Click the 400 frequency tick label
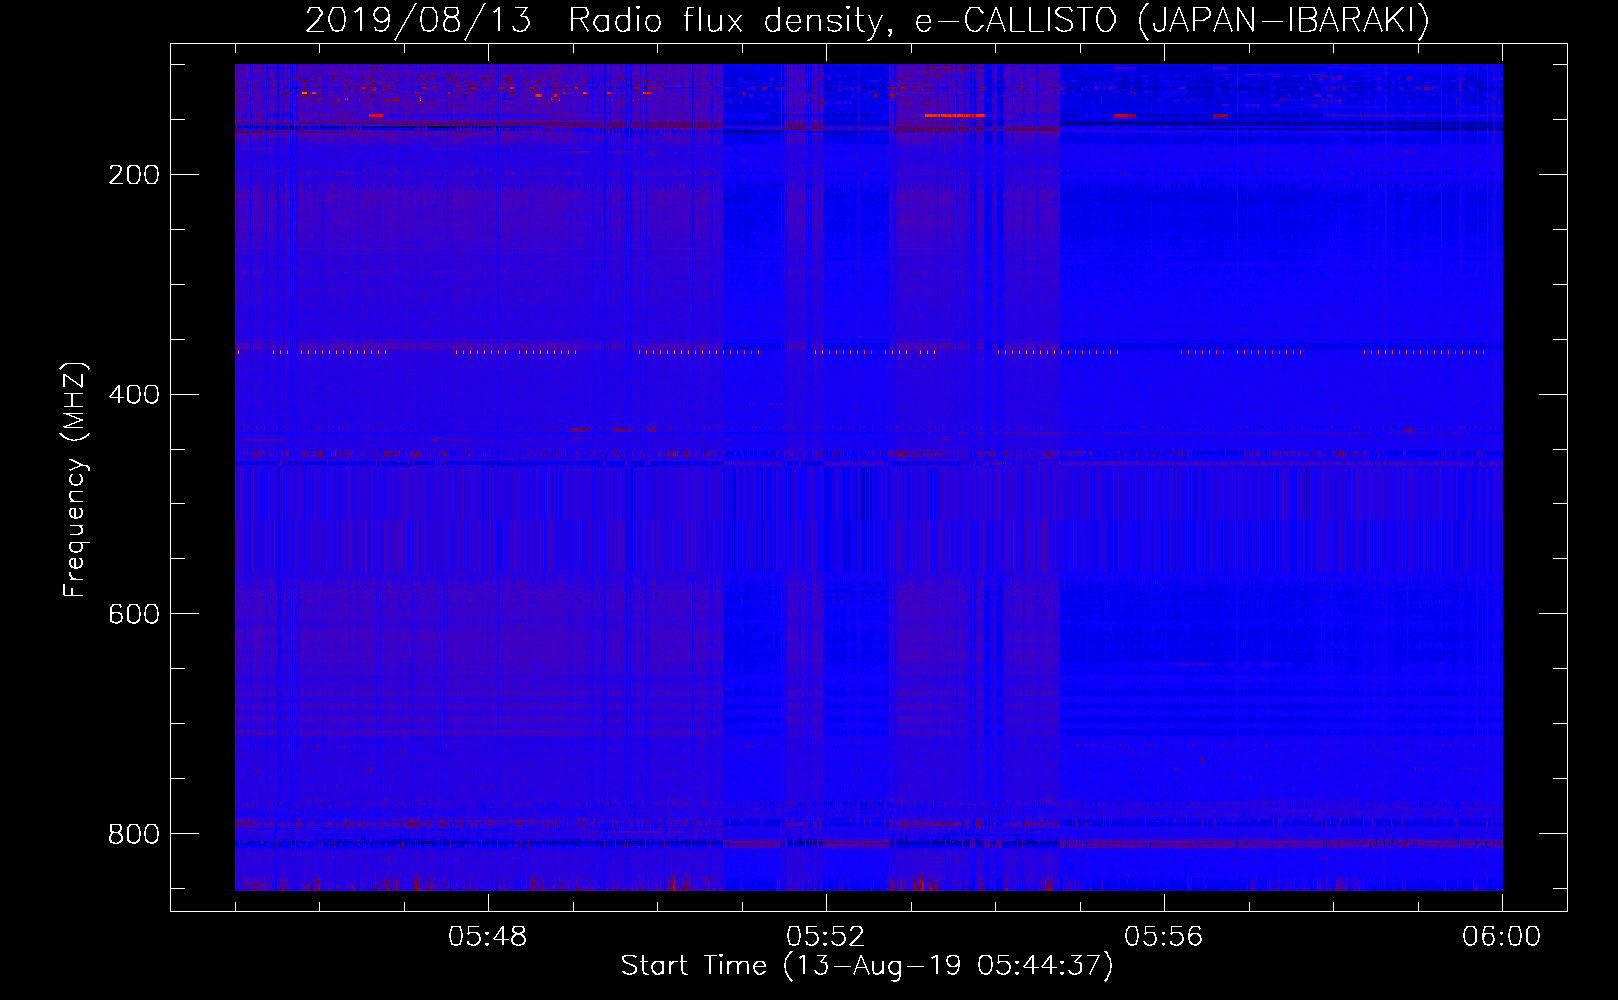 pyautogui.click(x=134, y=395)
